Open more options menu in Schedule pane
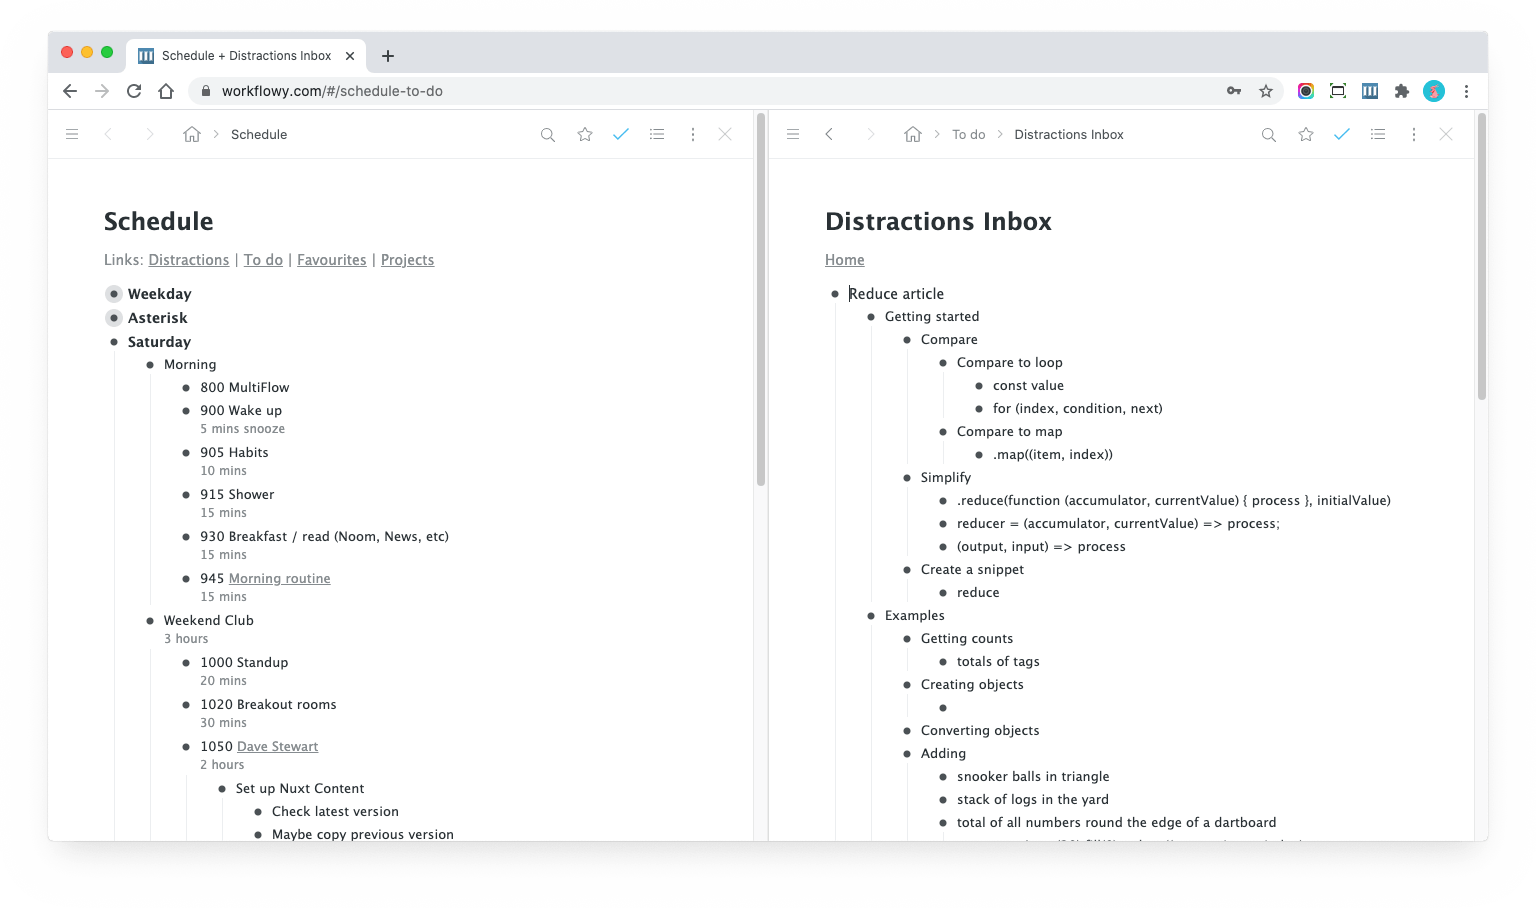Viewport: 1536px width, 908px height. point(693,134)
